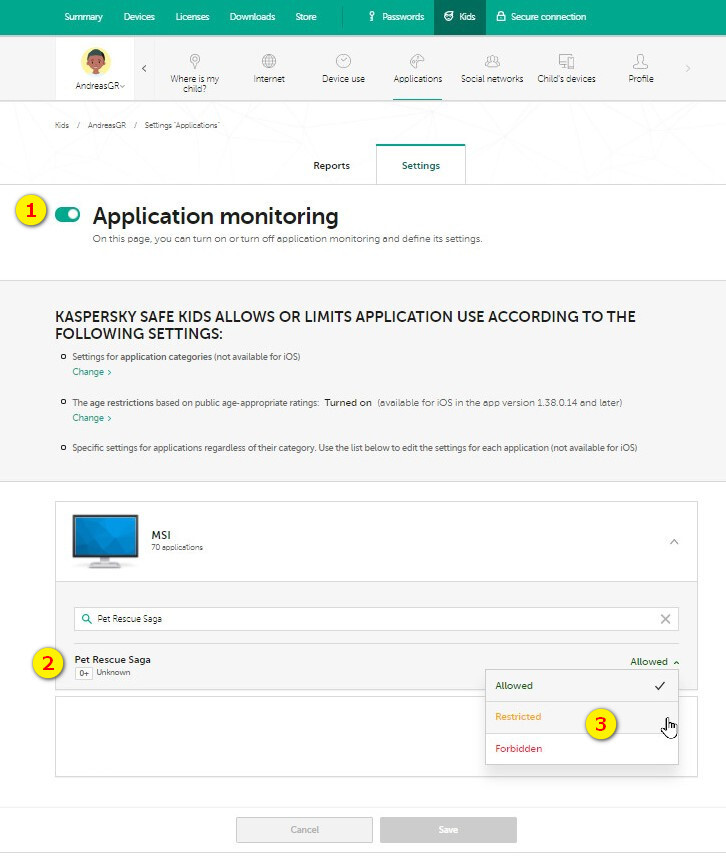Click the 70 applications count text

coord(177,547)
